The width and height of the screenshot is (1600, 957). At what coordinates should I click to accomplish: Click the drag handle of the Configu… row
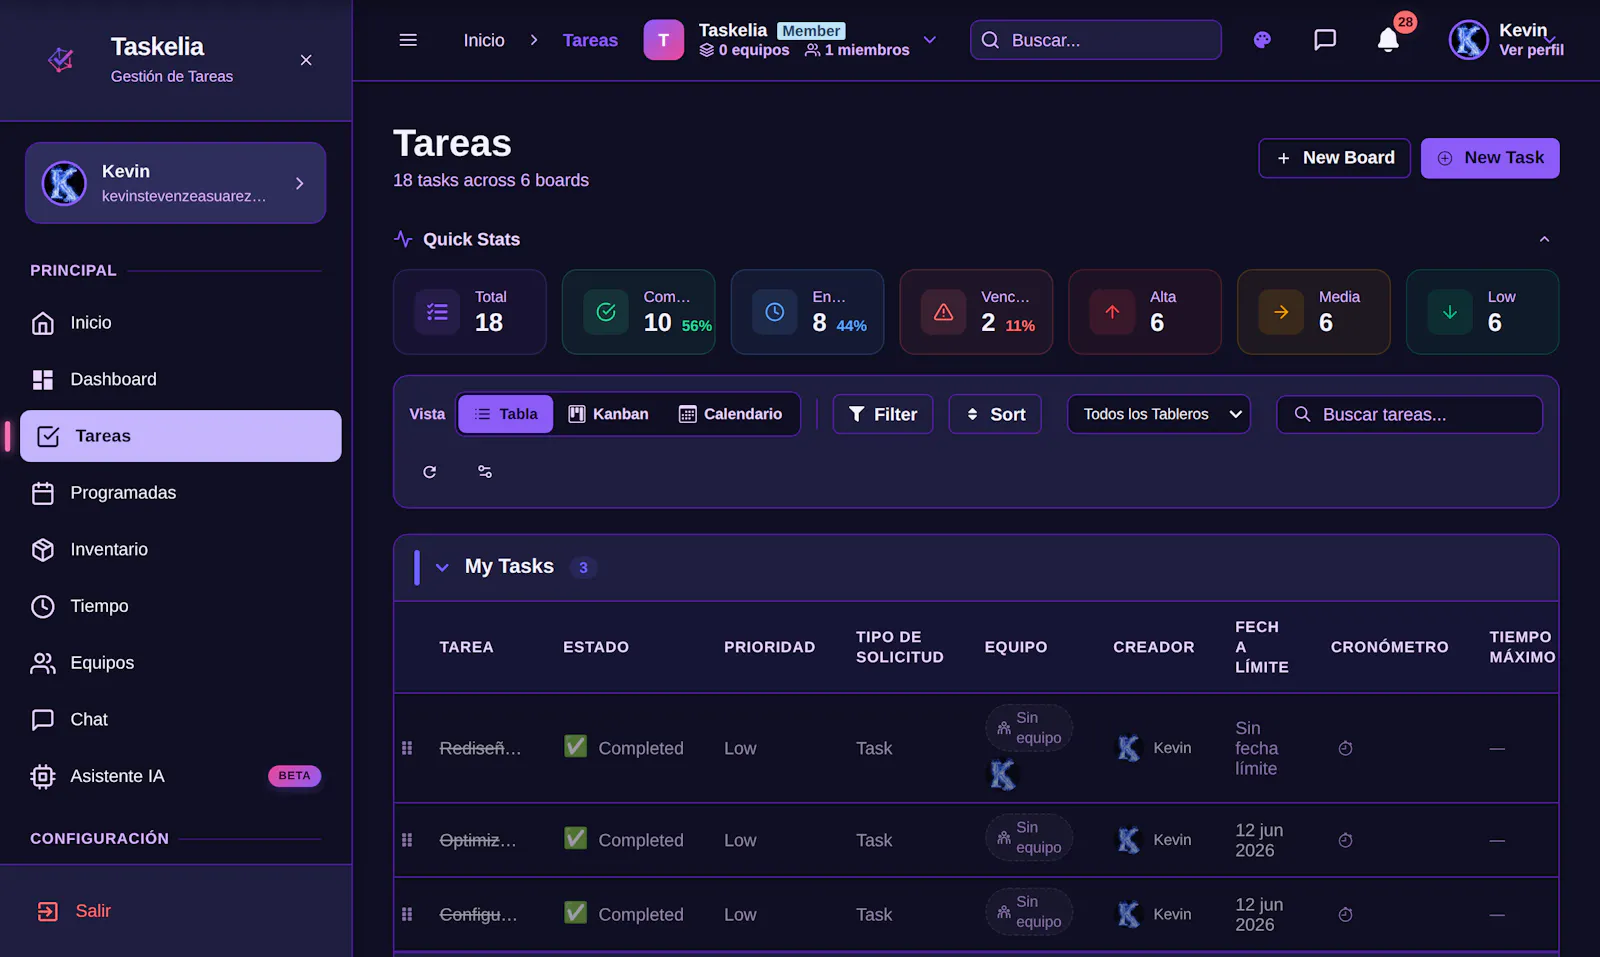[x=407, y=914]
